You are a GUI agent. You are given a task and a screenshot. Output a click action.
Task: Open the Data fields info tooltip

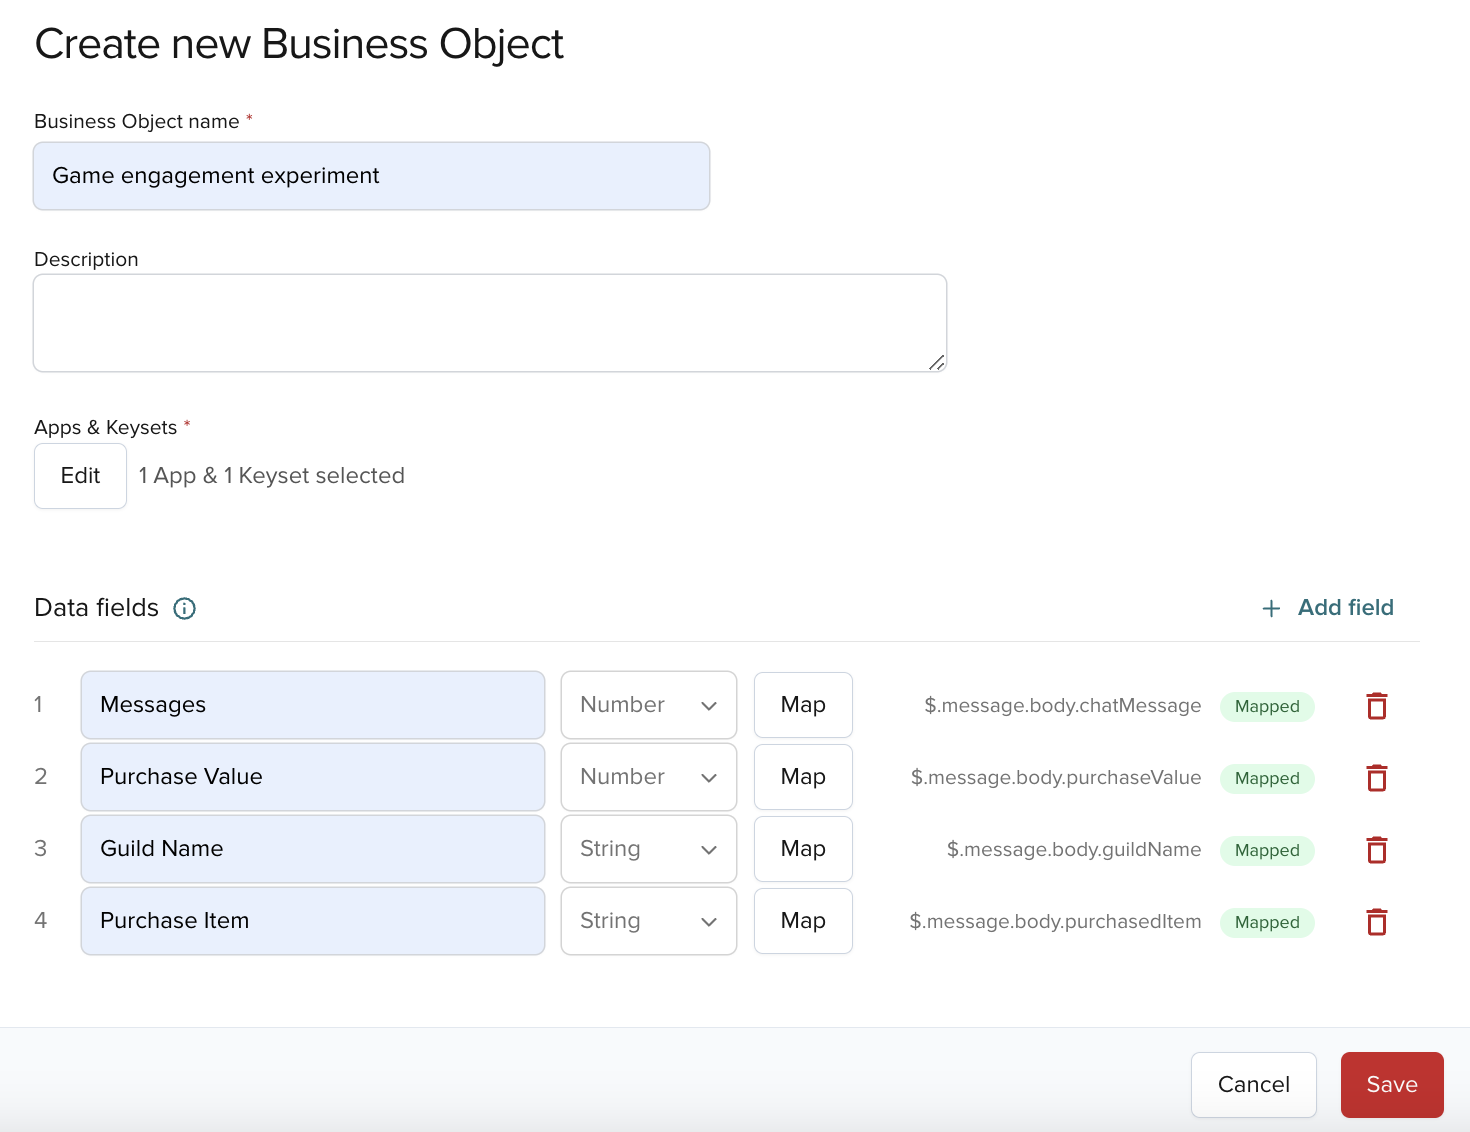184,608
